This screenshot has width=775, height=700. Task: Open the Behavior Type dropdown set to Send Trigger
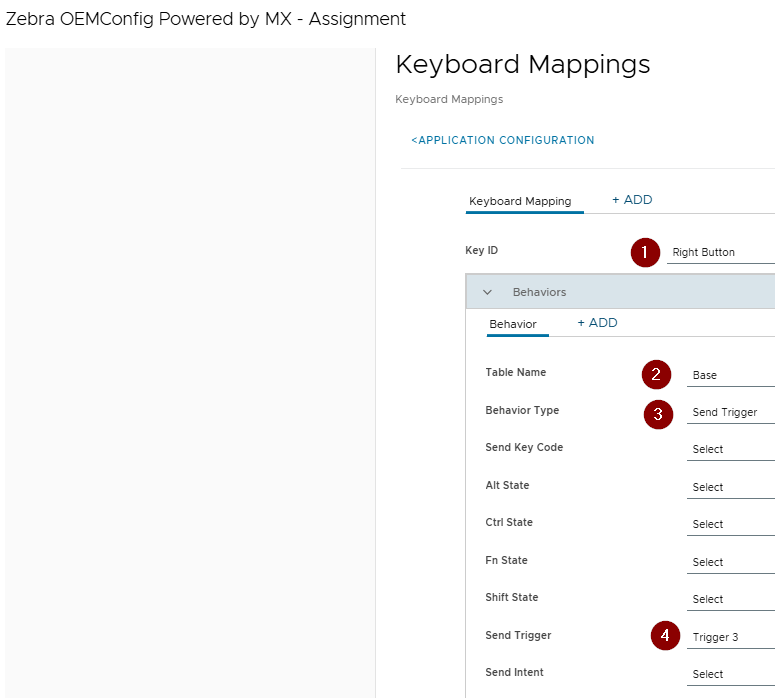(731, 412)
